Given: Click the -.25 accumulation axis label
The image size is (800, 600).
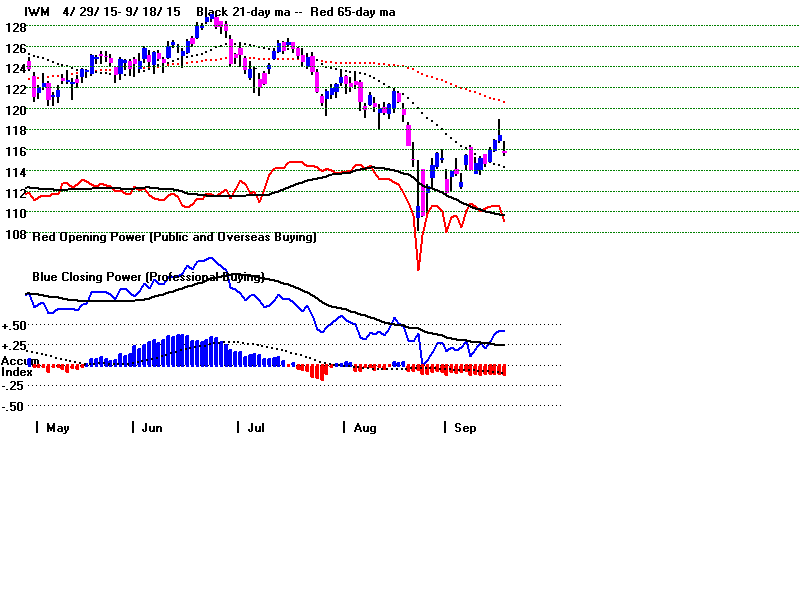Looking at the screenshot, I should [x=13, y=386].
